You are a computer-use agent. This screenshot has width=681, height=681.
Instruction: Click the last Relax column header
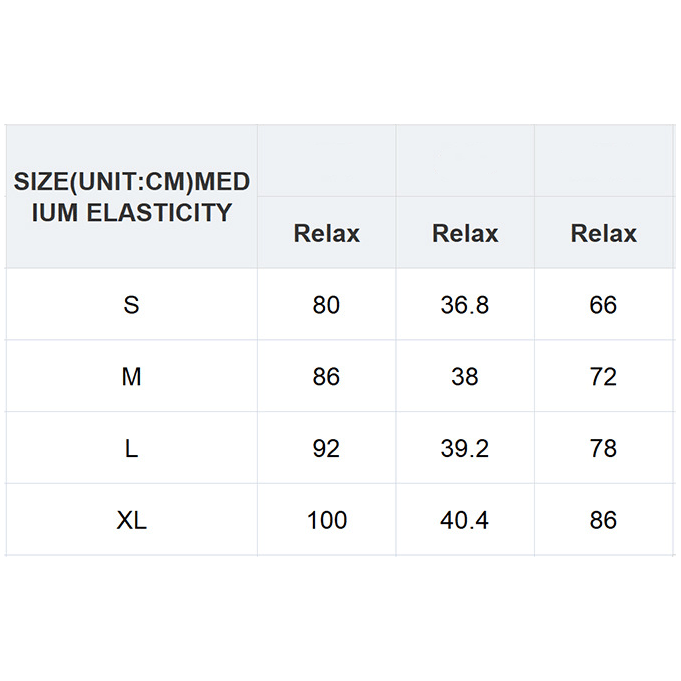603,233
